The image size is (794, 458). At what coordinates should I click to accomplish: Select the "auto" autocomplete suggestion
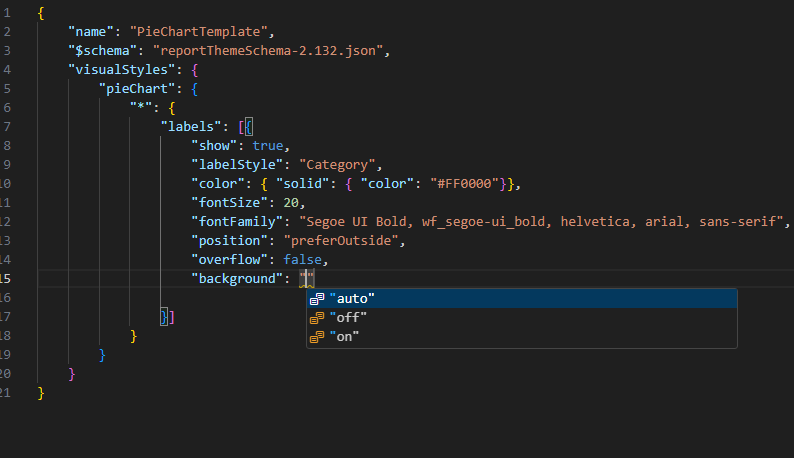[522, 298]
